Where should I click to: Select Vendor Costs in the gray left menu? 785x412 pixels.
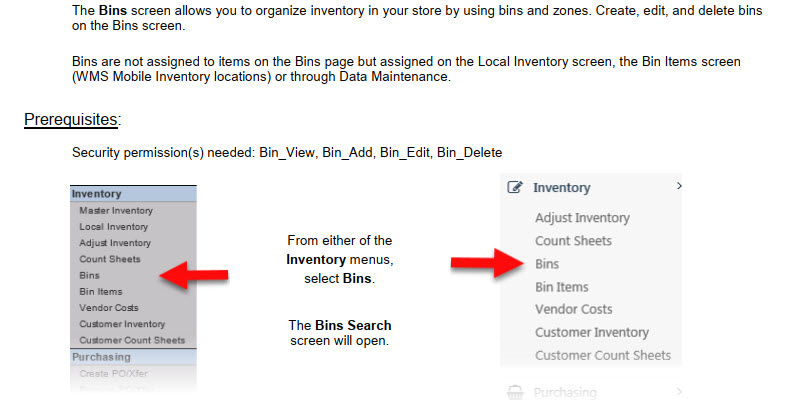pyautogui.click(x=109, y=307)
